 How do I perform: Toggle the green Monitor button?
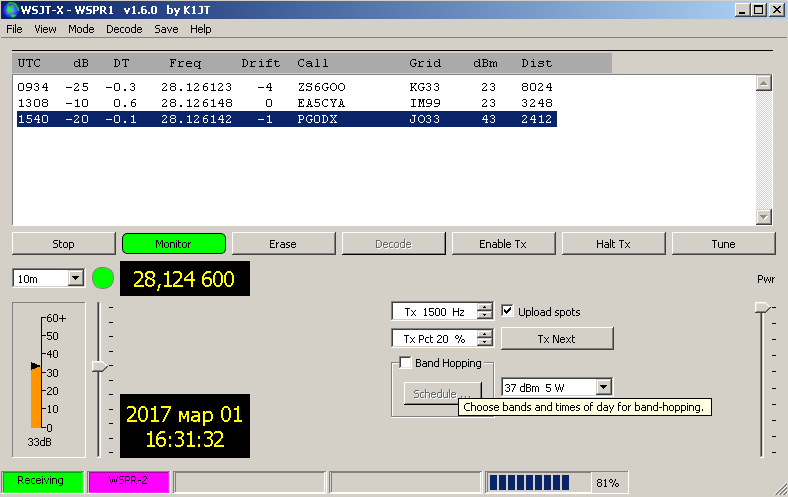point(173,244)
